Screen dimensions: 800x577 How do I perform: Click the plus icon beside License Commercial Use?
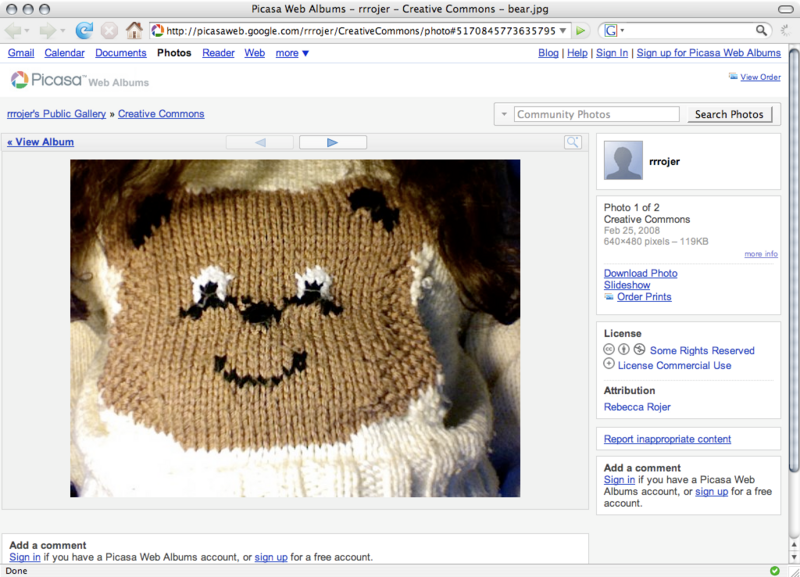tap(609, 364)
